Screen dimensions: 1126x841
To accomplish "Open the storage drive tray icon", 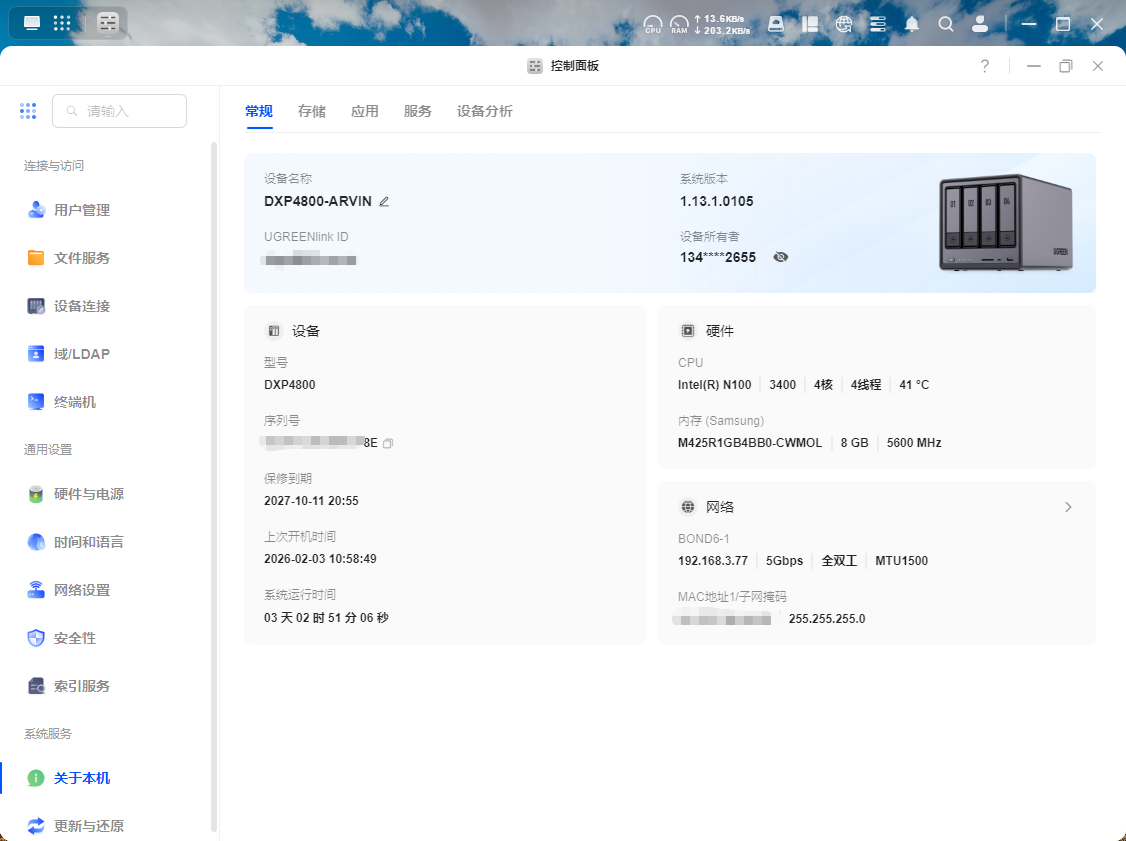I will [x=776, y=24].
